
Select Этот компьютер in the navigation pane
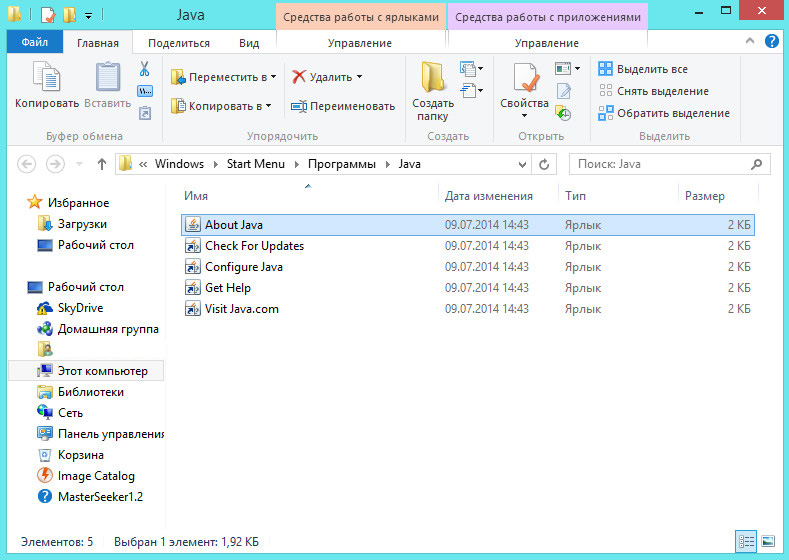click(x=86, y=371)
